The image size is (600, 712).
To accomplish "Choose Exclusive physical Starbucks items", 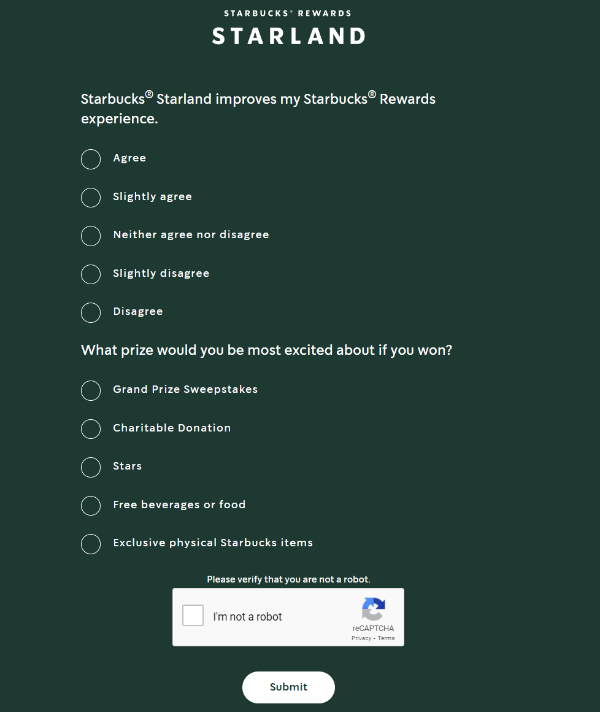I will [91, 544].
